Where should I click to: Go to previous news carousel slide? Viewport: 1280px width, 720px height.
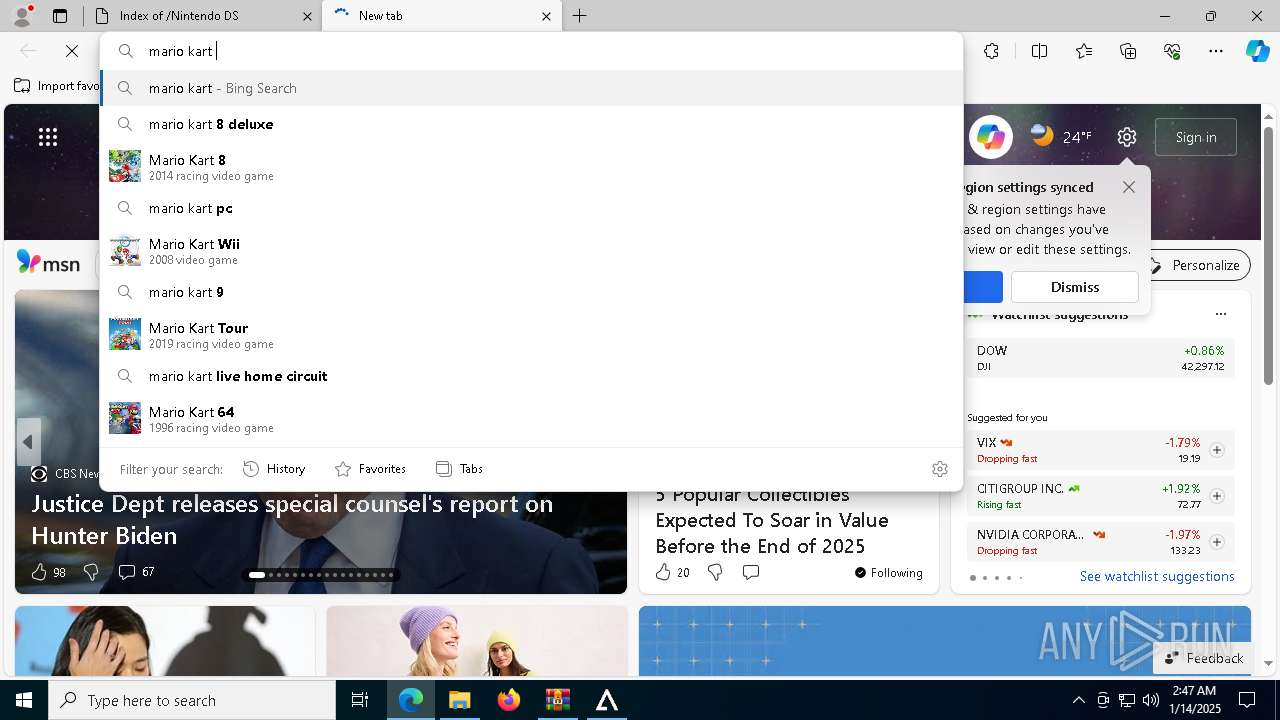point(28,442)
